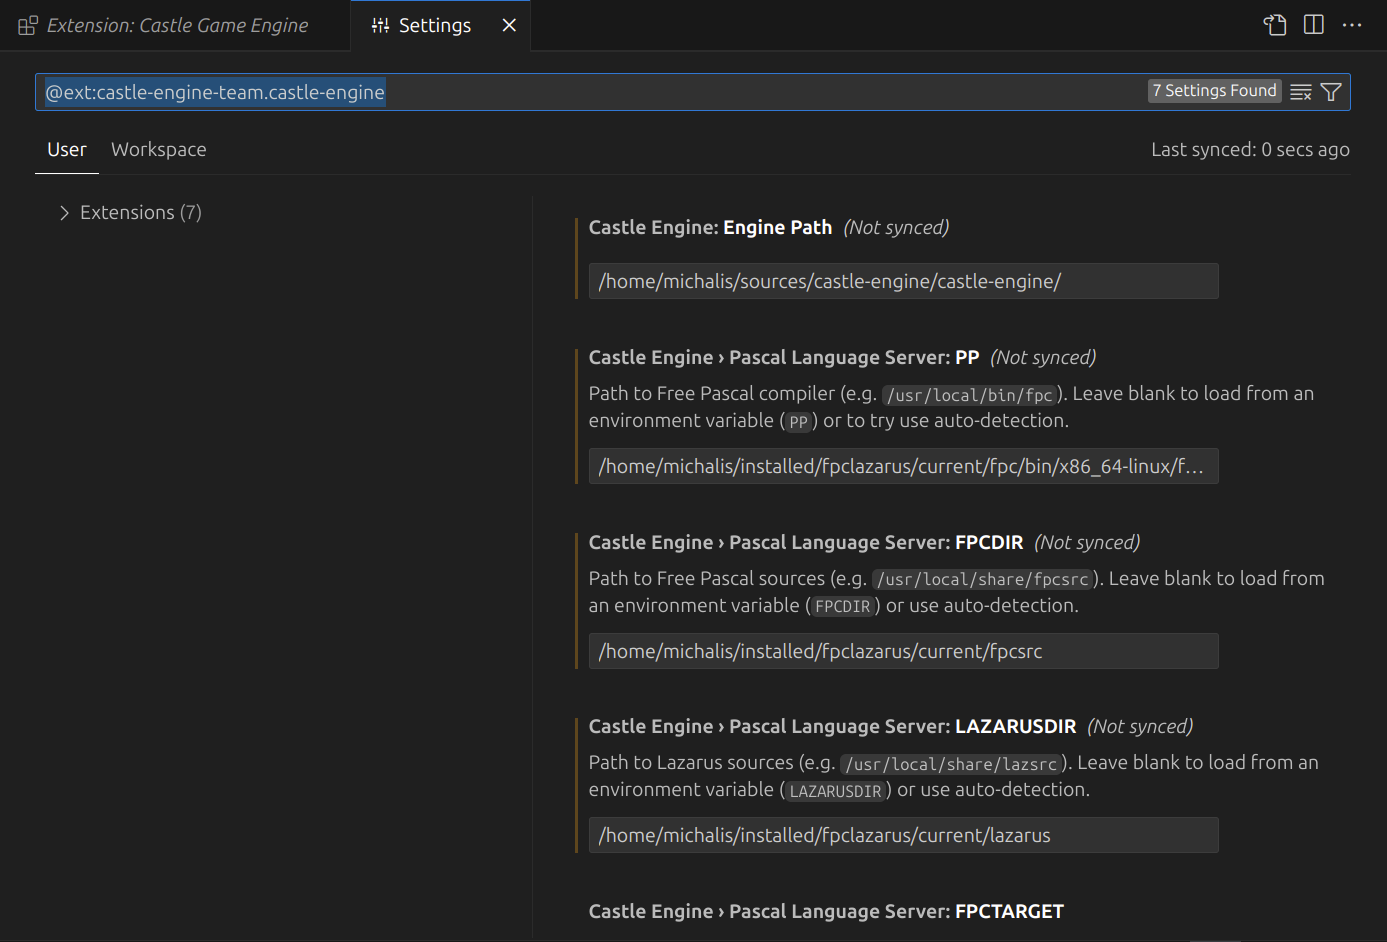Image resolution: width=1387 pixels, height=942 pixels.
Task: Select the User settings scope
Action: click(x=66, y=149)
